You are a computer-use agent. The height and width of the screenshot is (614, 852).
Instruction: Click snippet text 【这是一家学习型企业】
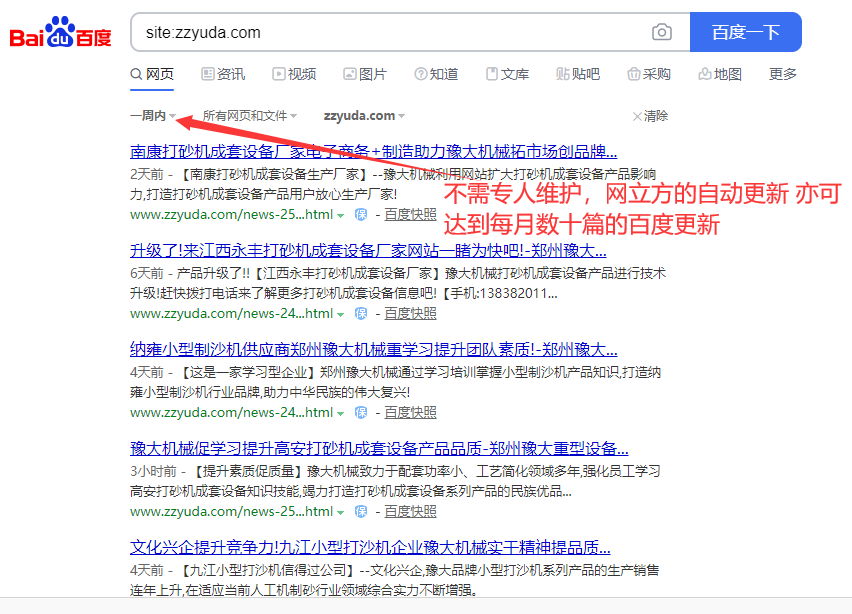coord(248,372)
